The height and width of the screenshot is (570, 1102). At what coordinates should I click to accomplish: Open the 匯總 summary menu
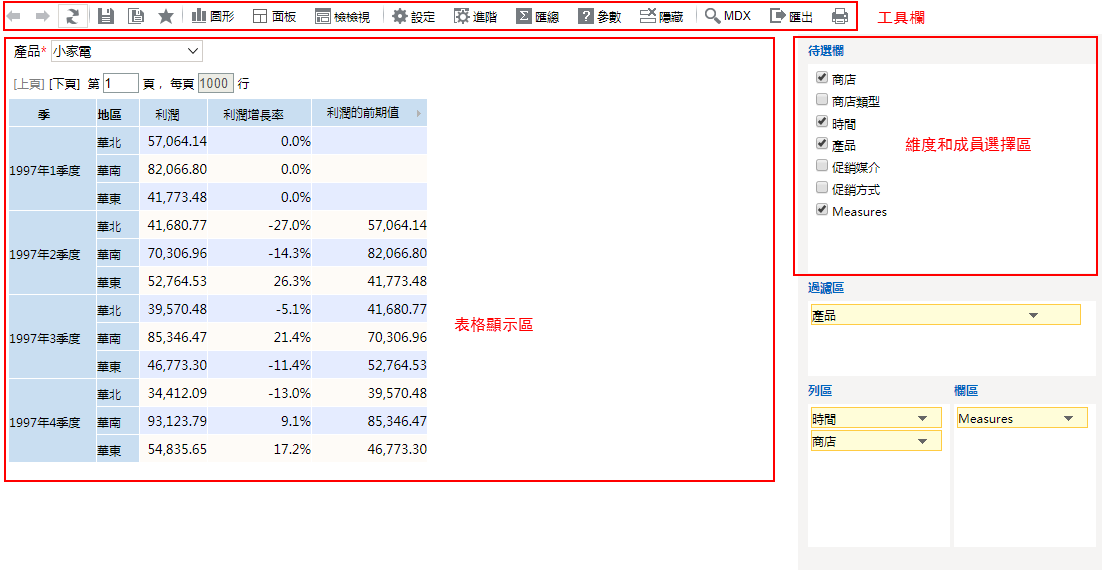(x=537, y=16)
